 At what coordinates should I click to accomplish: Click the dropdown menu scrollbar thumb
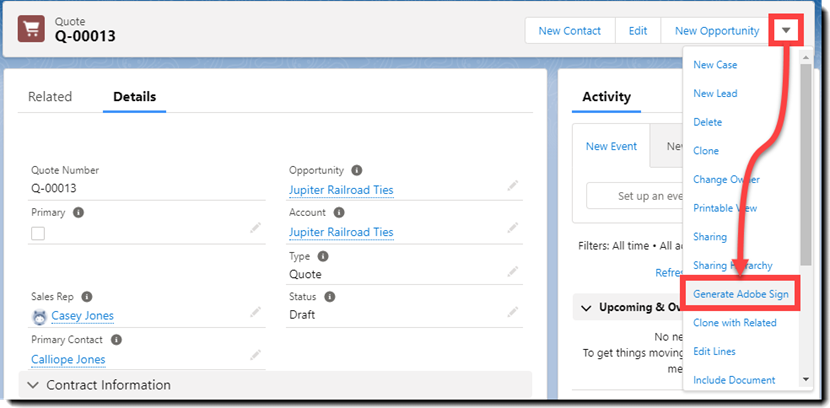click(806, 164)
